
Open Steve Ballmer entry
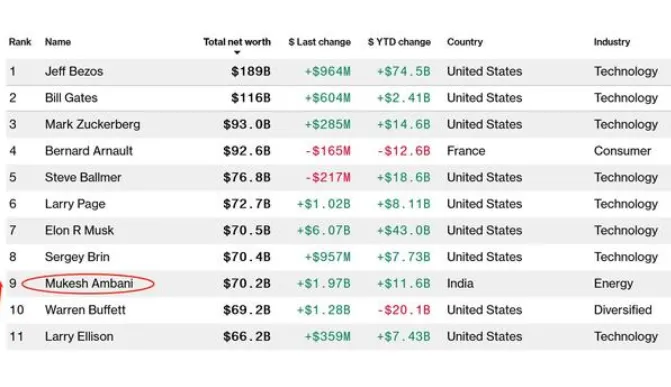(x=83, y=178)
